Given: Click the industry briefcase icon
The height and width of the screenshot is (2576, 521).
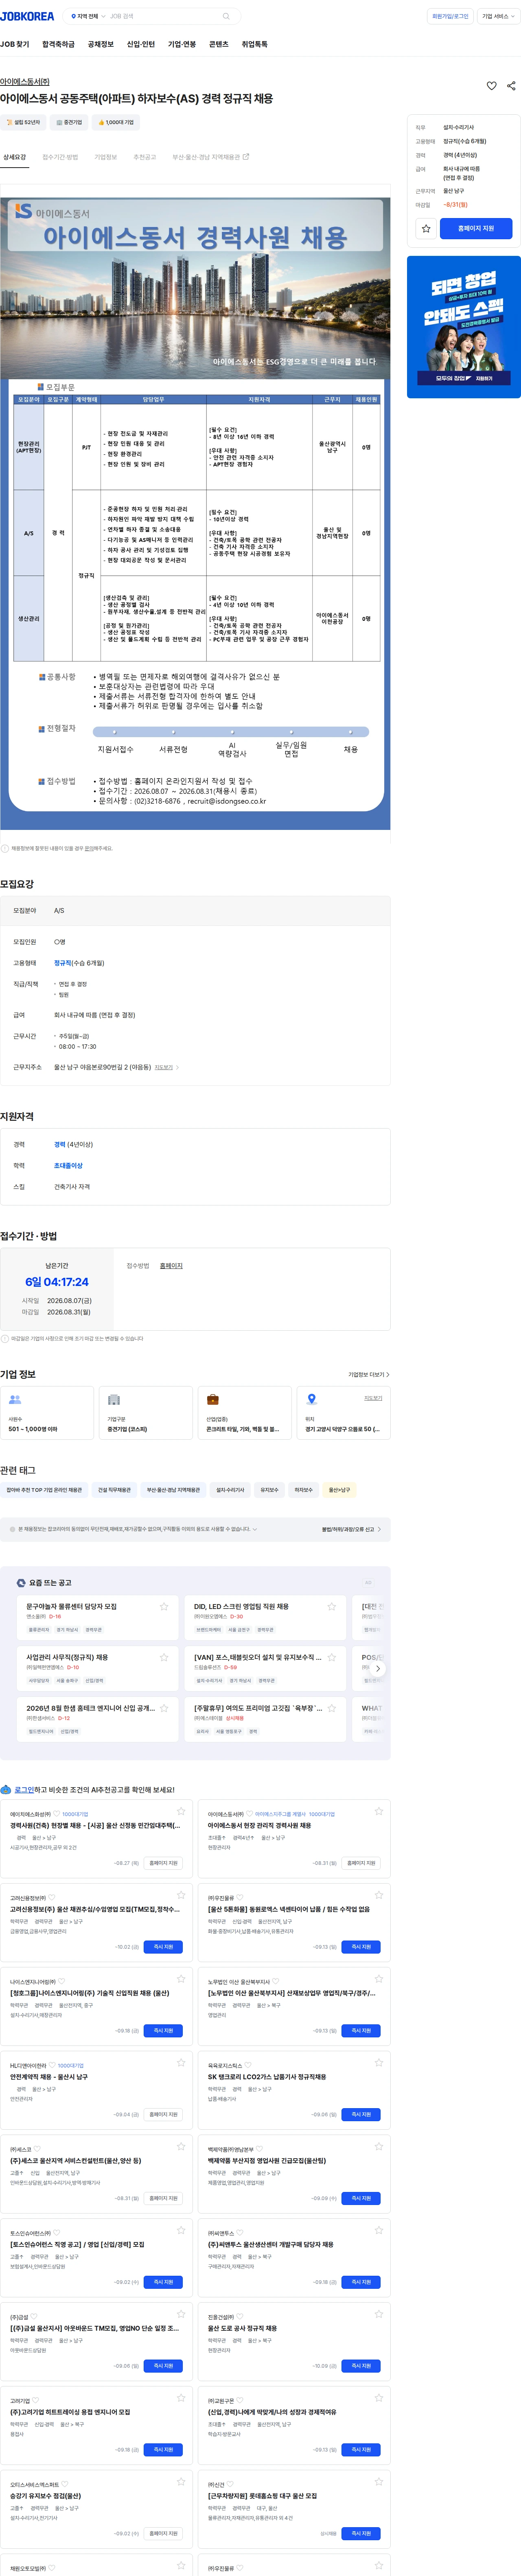Looking at the screenshot, I should coord(213,1399).
